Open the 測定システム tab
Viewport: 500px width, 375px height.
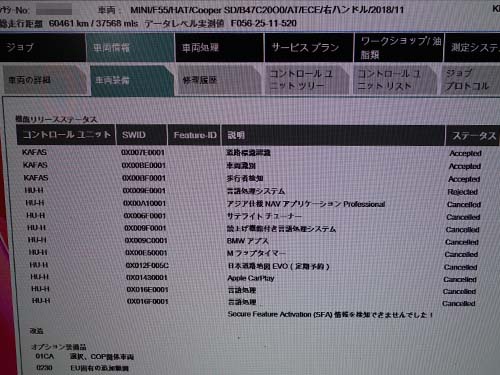[472, 47]
